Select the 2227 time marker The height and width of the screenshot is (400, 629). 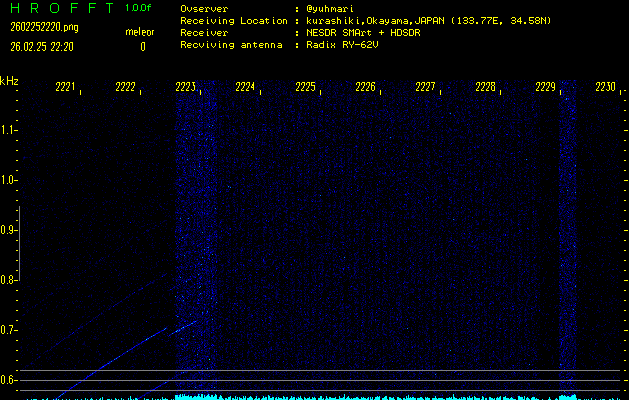pos(426,88)
